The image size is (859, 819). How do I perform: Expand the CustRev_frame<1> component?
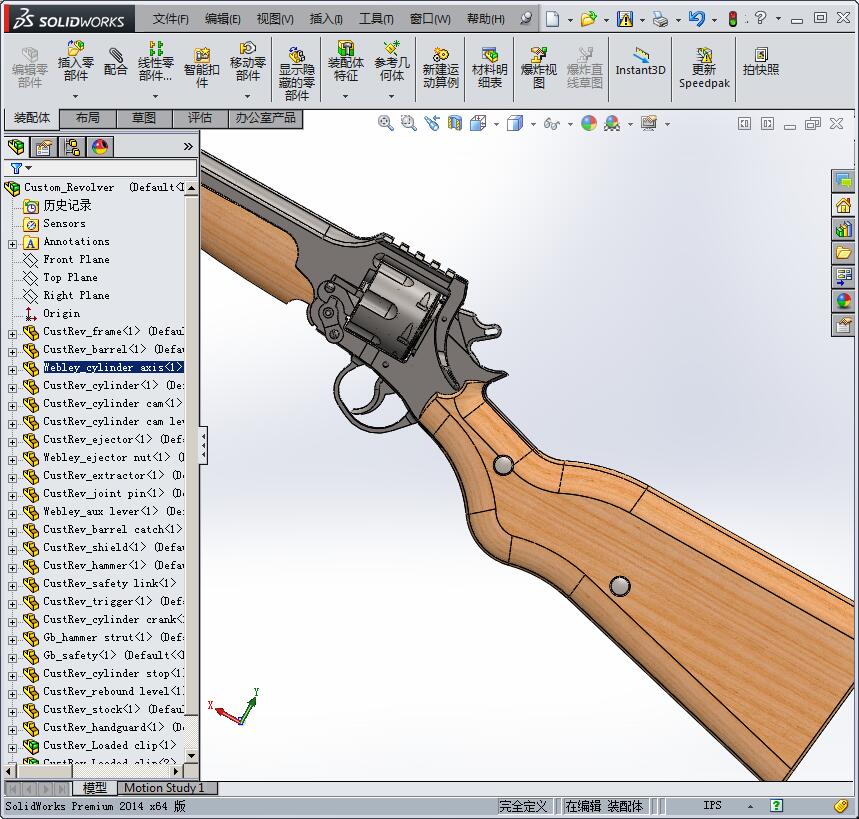click(x=12, y=333)
